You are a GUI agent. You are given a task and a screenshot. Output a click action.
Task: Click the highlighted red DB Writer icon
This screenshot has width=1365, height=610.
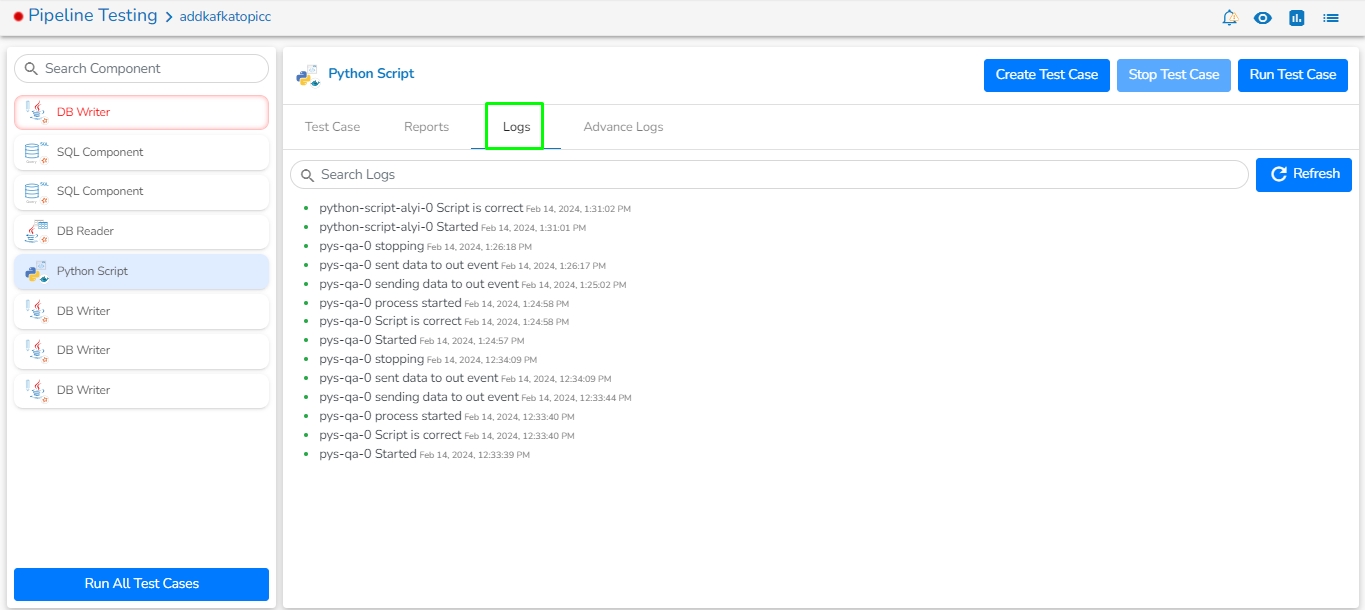tap(37, 112)
